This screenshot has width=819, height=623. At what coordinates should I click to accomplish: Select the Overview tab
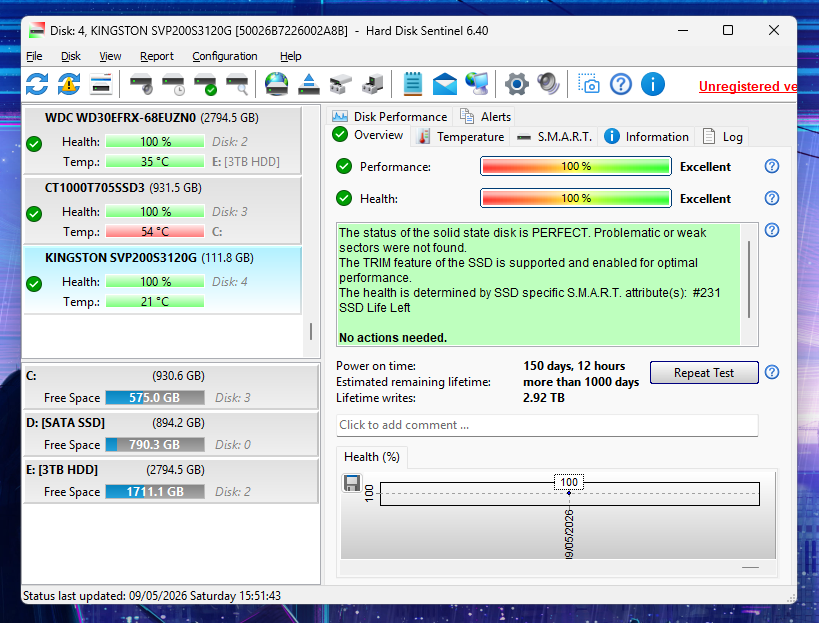368,135
